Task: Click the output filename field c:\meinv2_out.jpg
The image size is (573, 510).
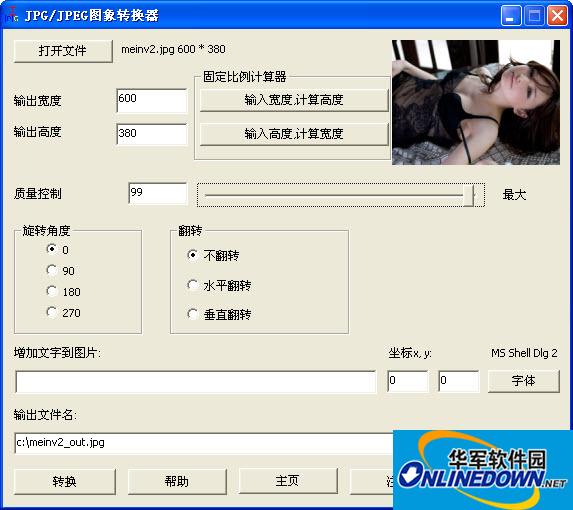Action: pyautogui.click(x=204, y=443)
